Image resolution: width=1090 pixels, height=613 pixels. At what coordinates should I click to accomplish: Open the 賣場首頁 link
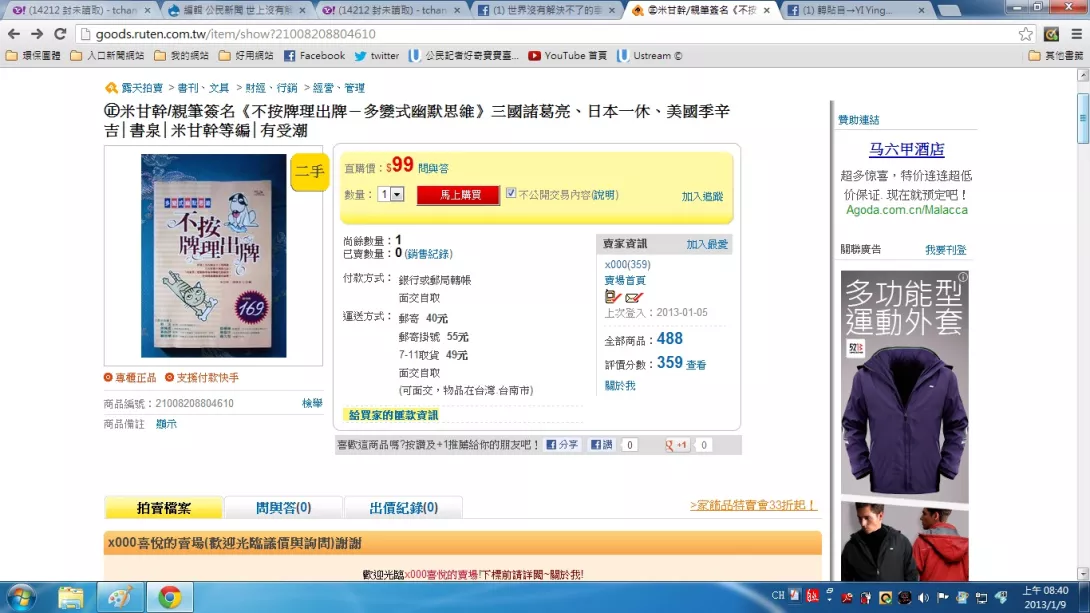[x=625, y=280]
